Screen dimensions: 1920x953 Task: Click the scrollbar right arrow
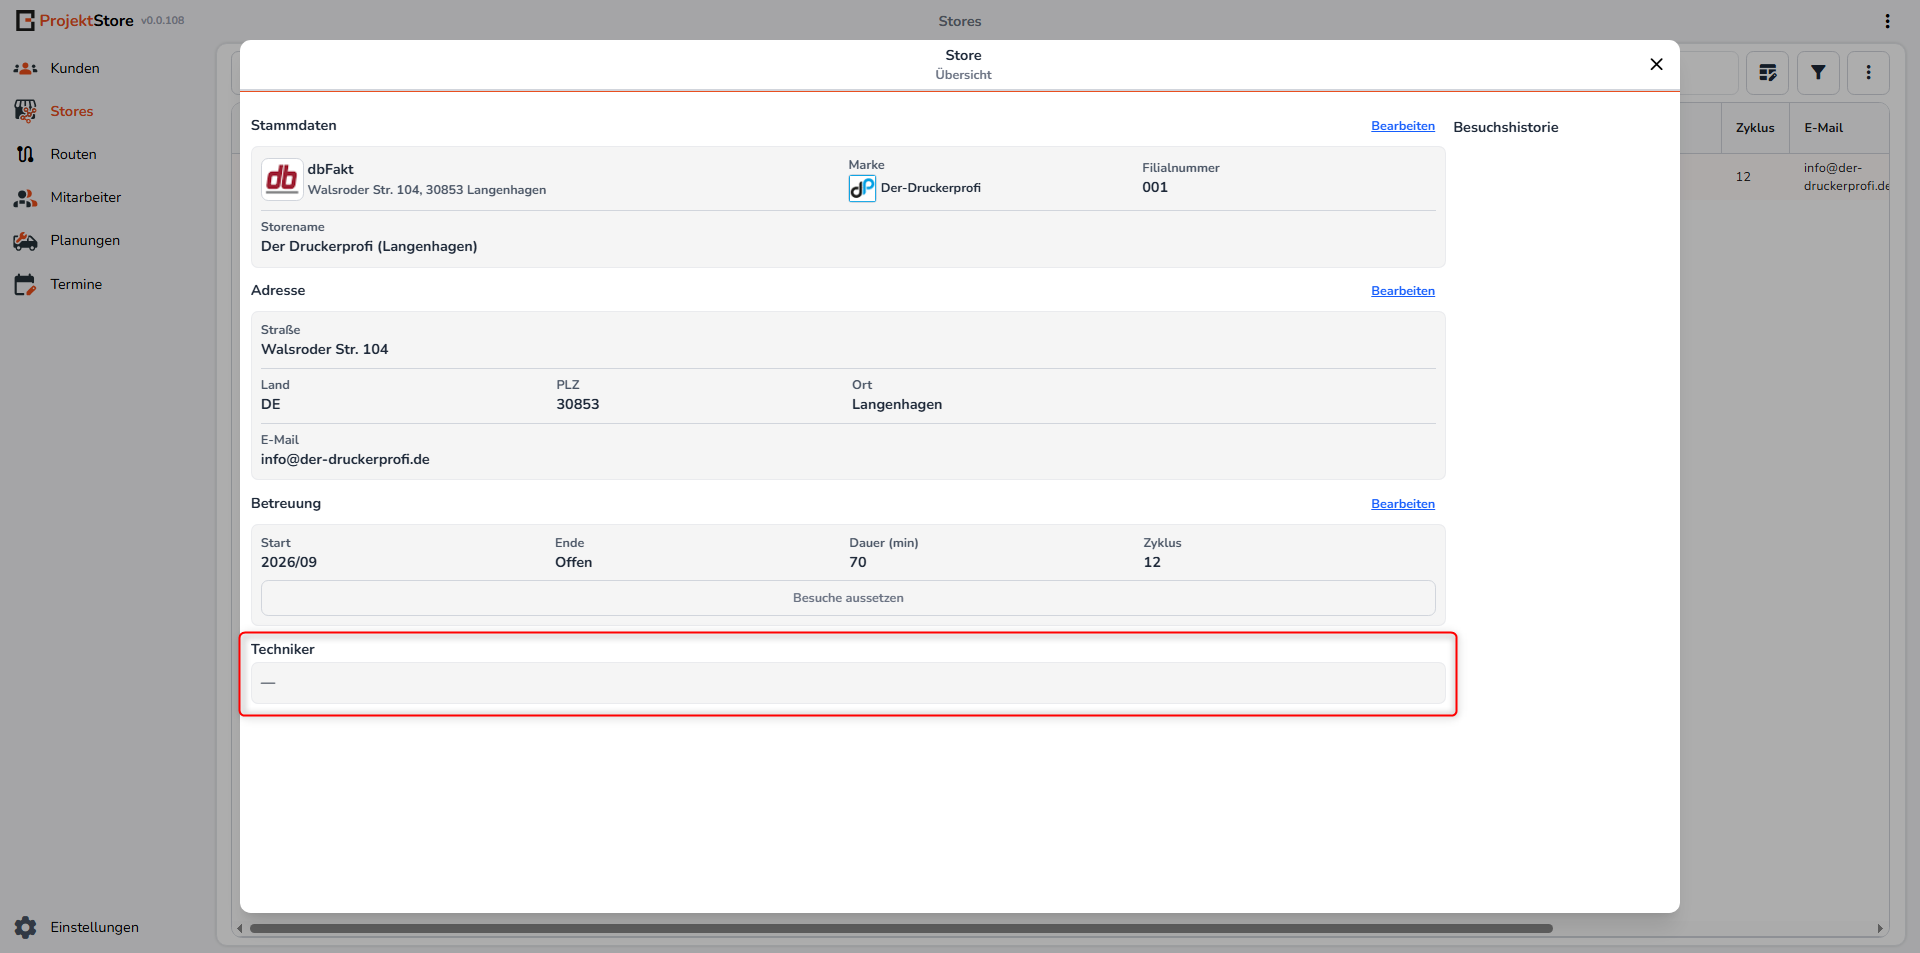1880,928
